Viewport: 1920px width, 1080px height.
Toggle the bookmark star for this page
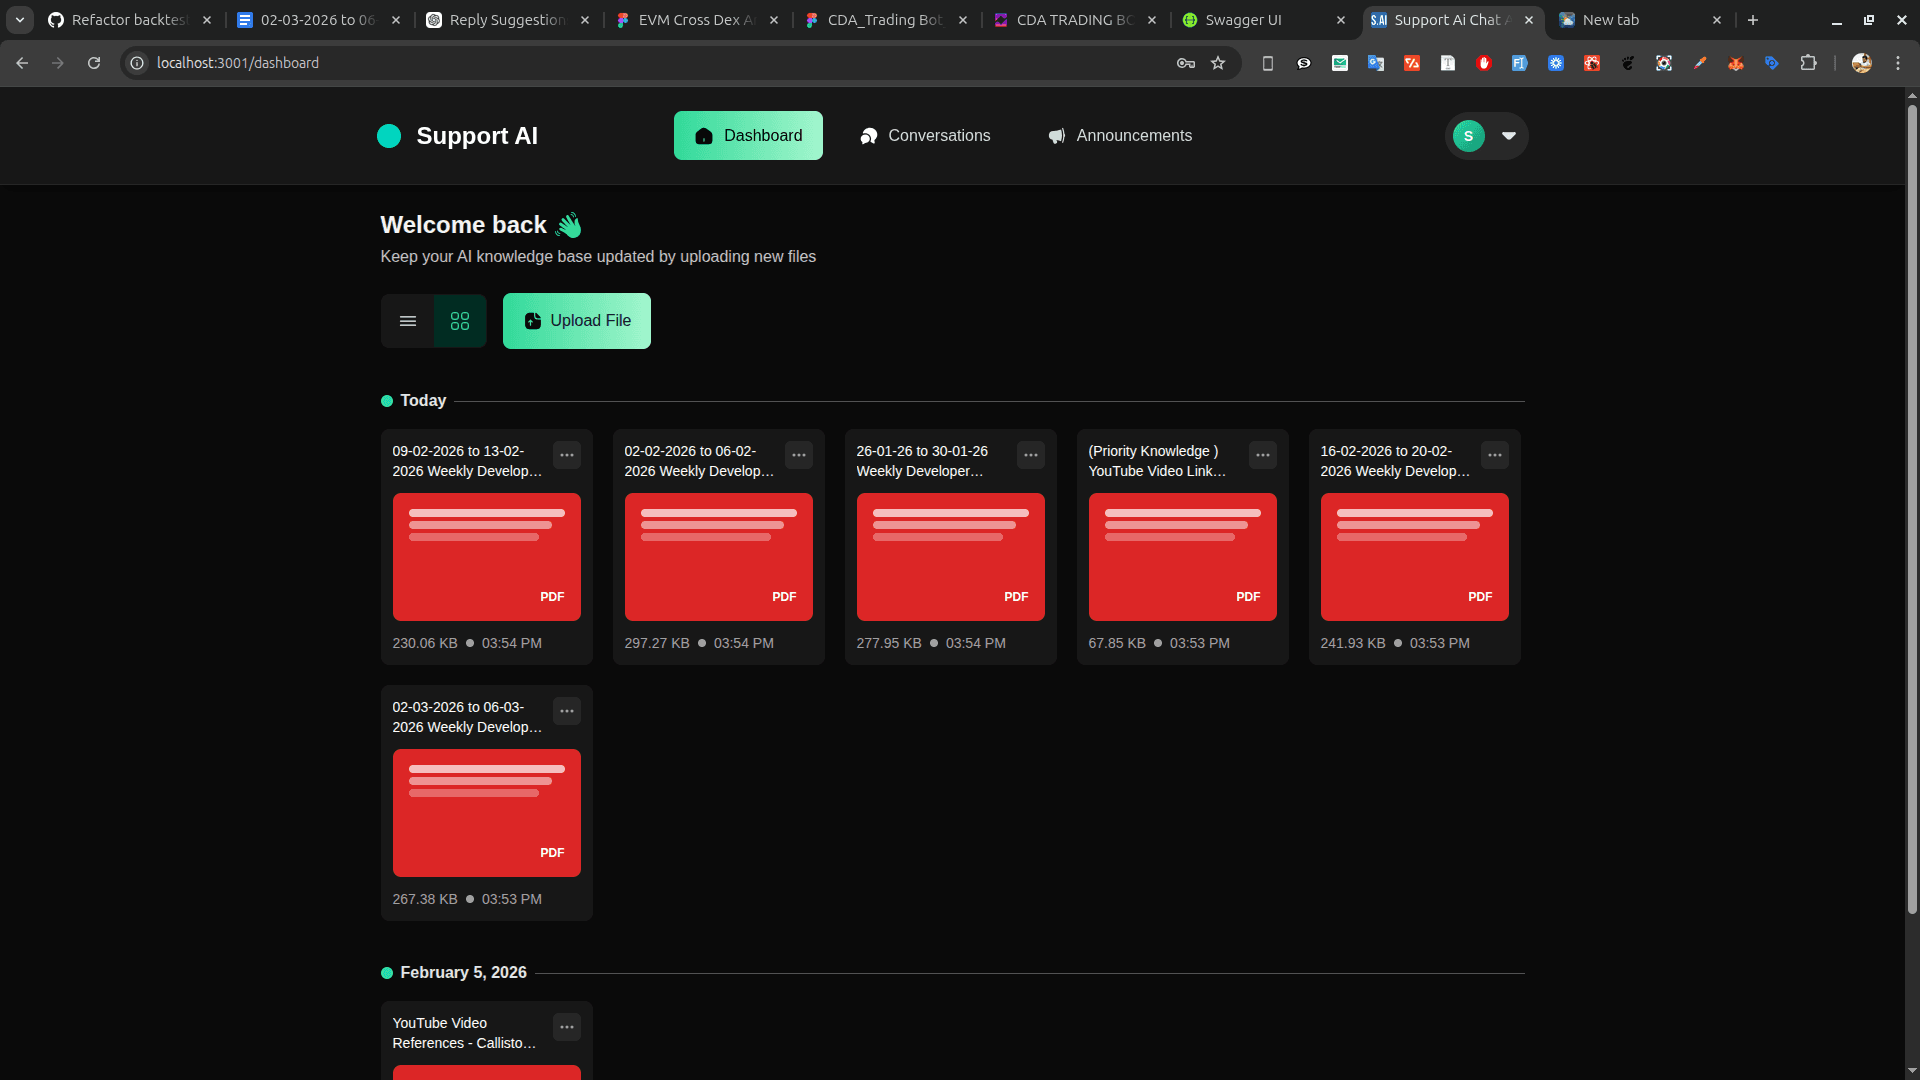click(x=1219, y=63)
